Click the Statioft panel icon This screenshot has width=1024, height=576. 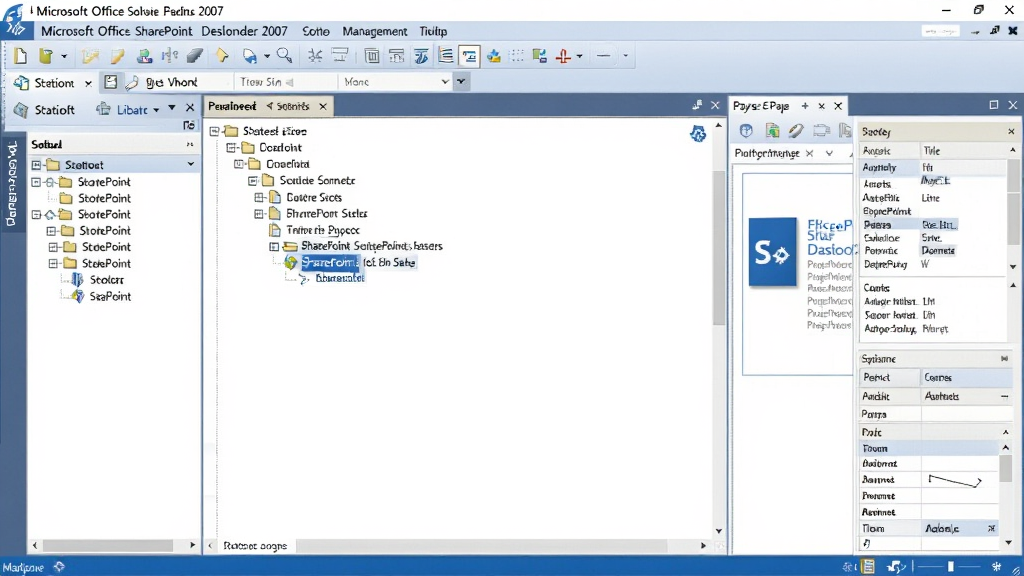point(21,110)
